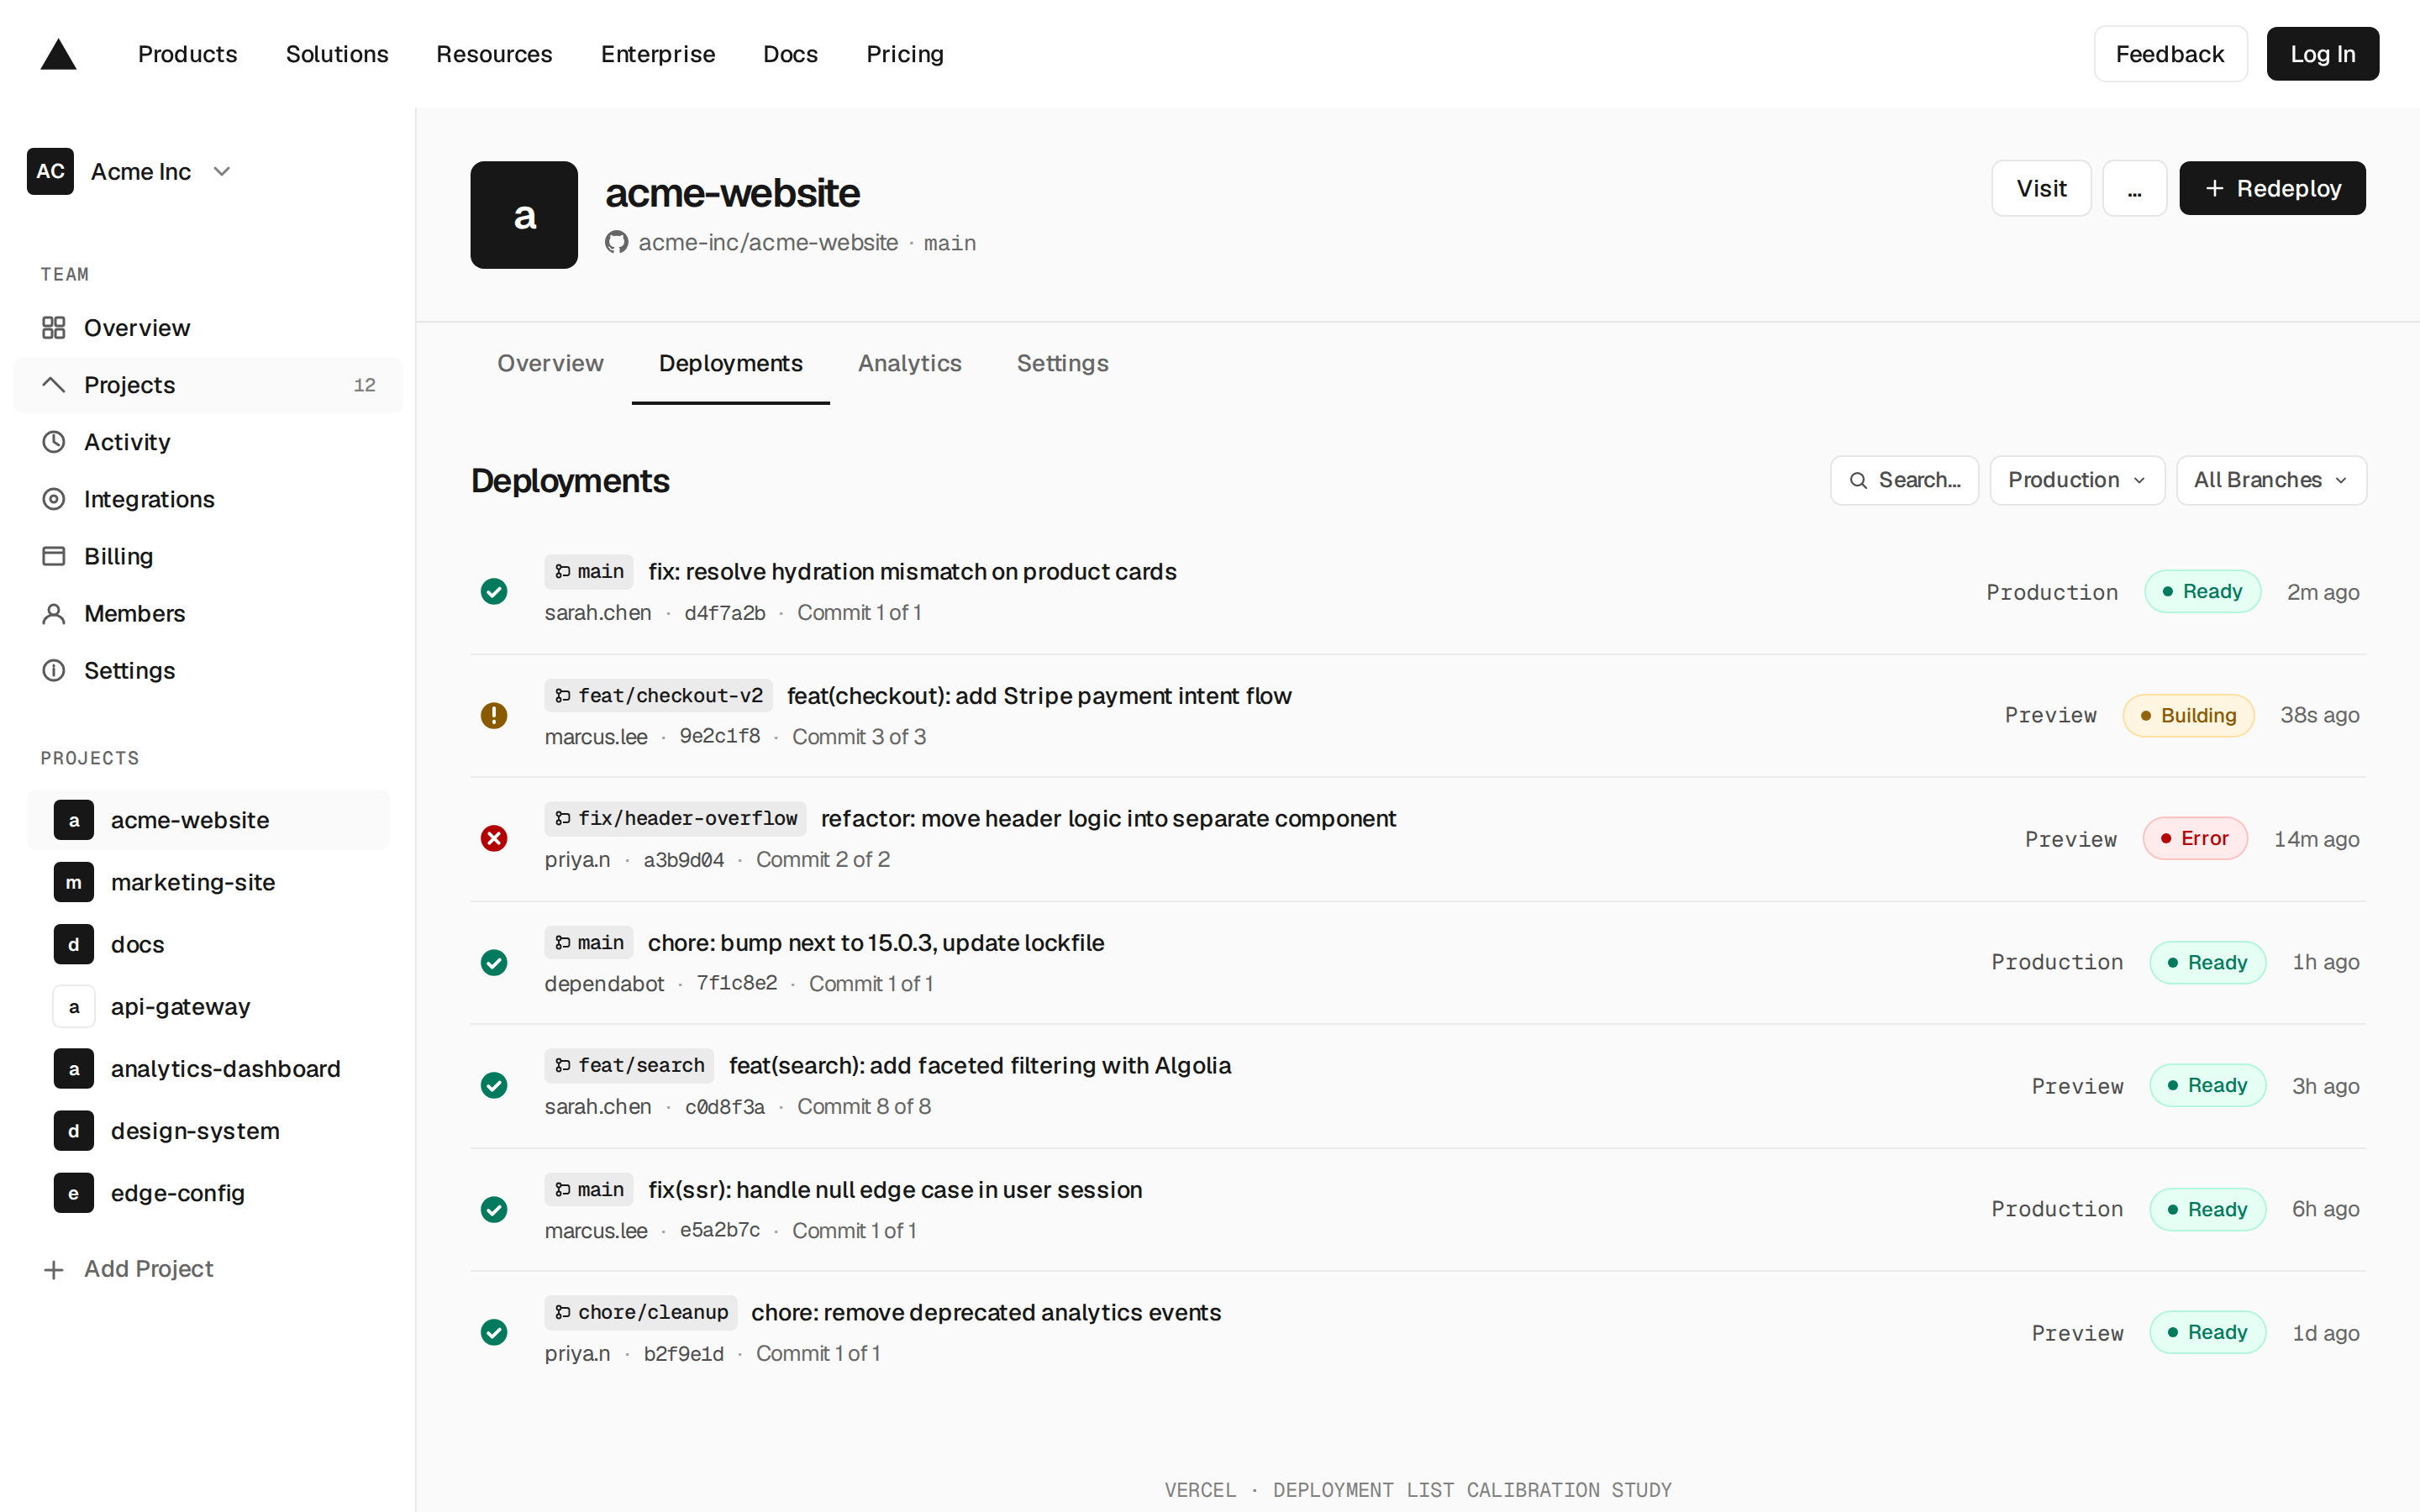Click the Redeploy button
The width and height of the screenshot is (2420, 1512).
[x=2272, y=188]
